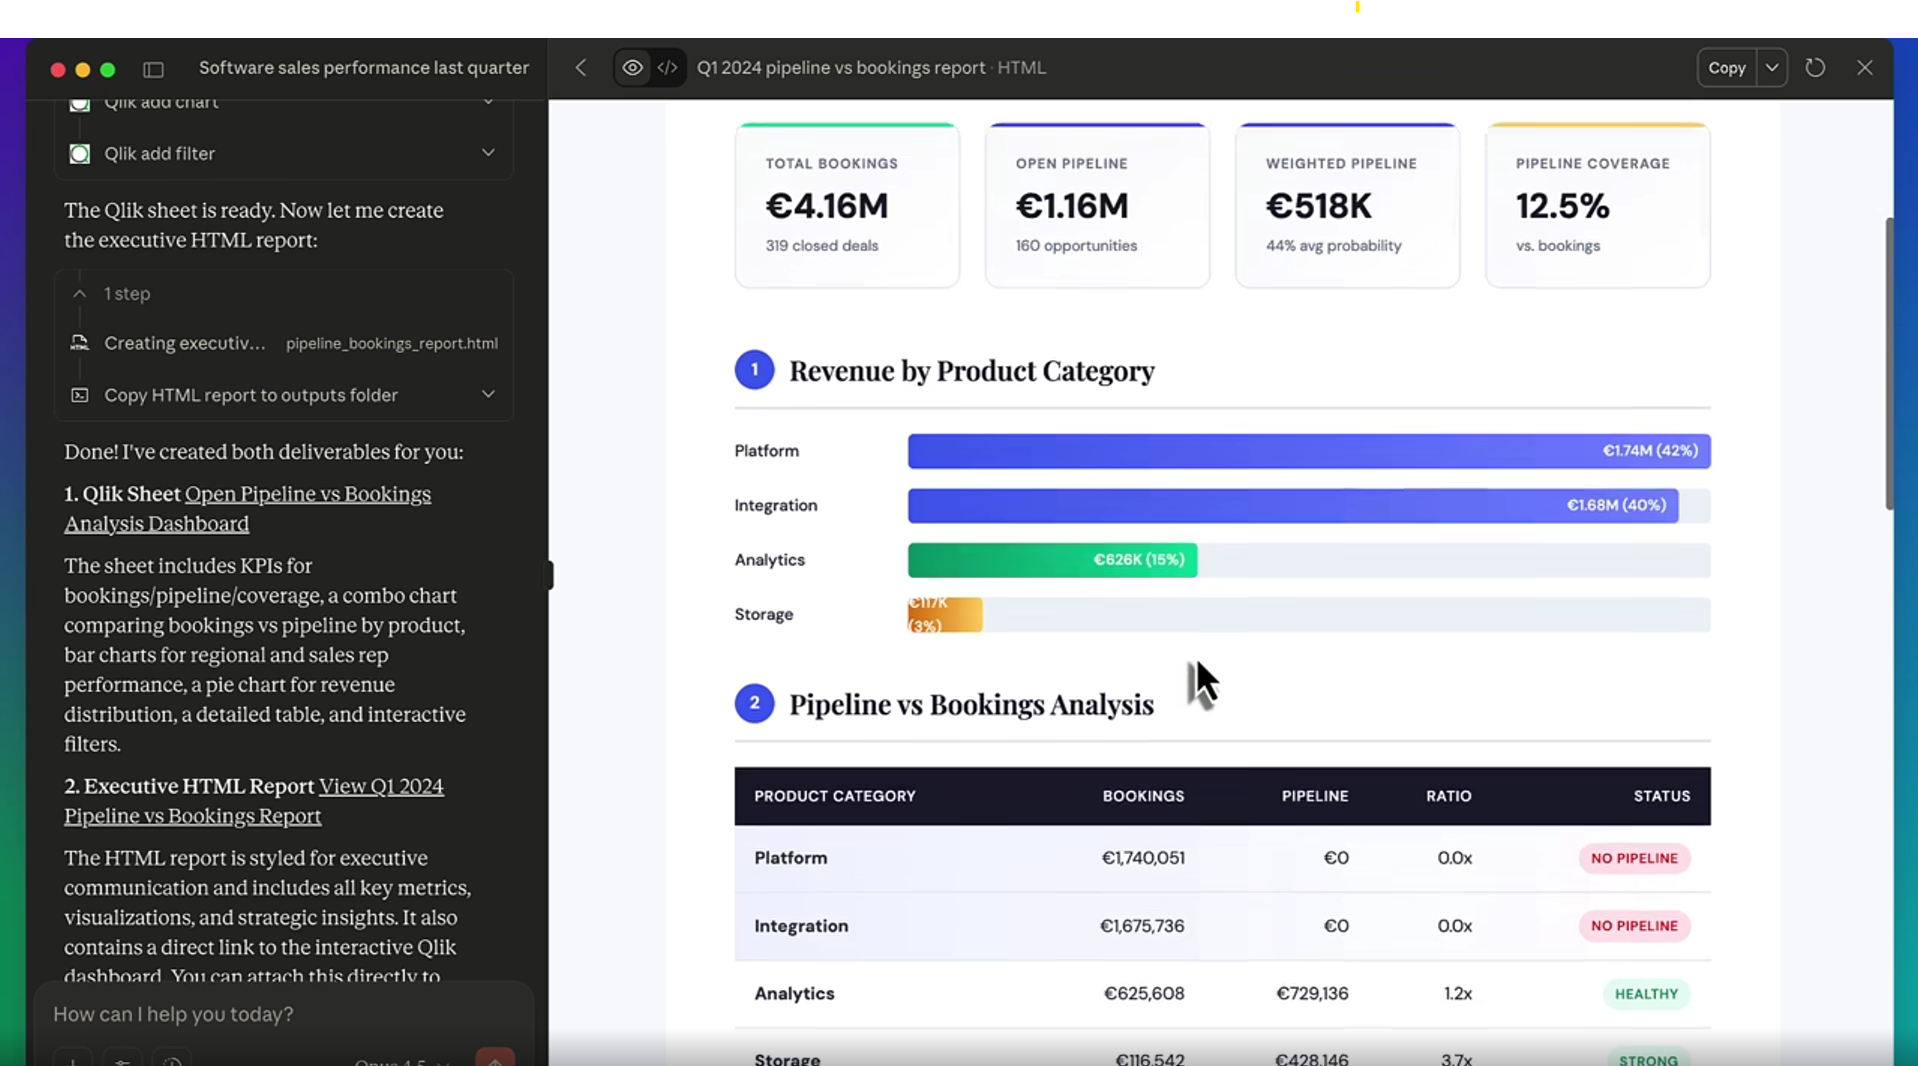The image size is (1918, 1066).
Task: Select the Open Pipeline €1.16M card
Action: pyautogui.click(x=1097, y=205)
